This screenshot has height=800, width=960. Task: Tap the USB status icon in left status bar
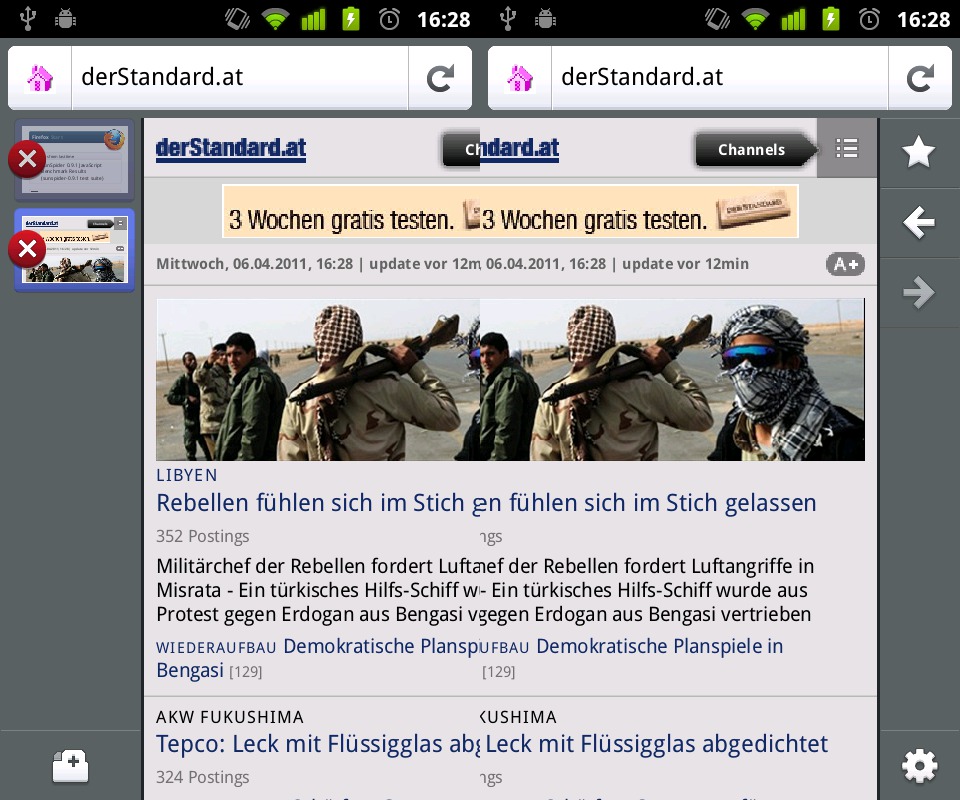pos(28,19)
